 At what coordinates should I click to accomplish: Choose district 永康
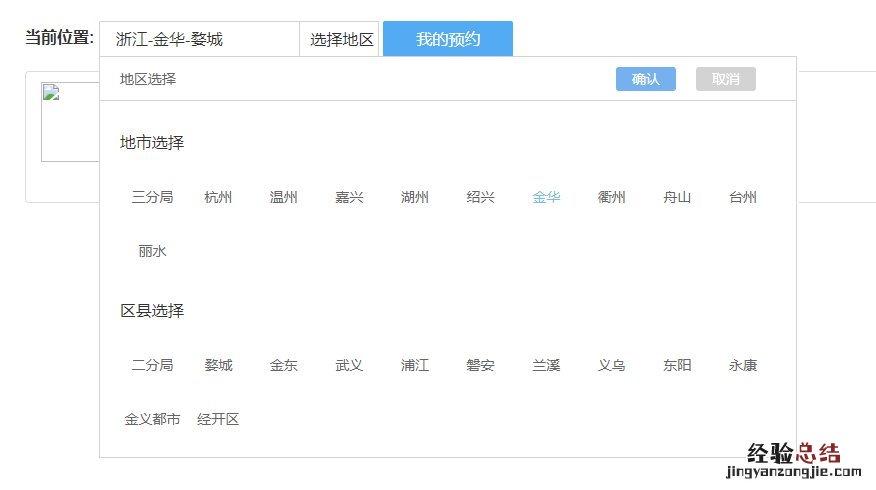coord(742,365)
